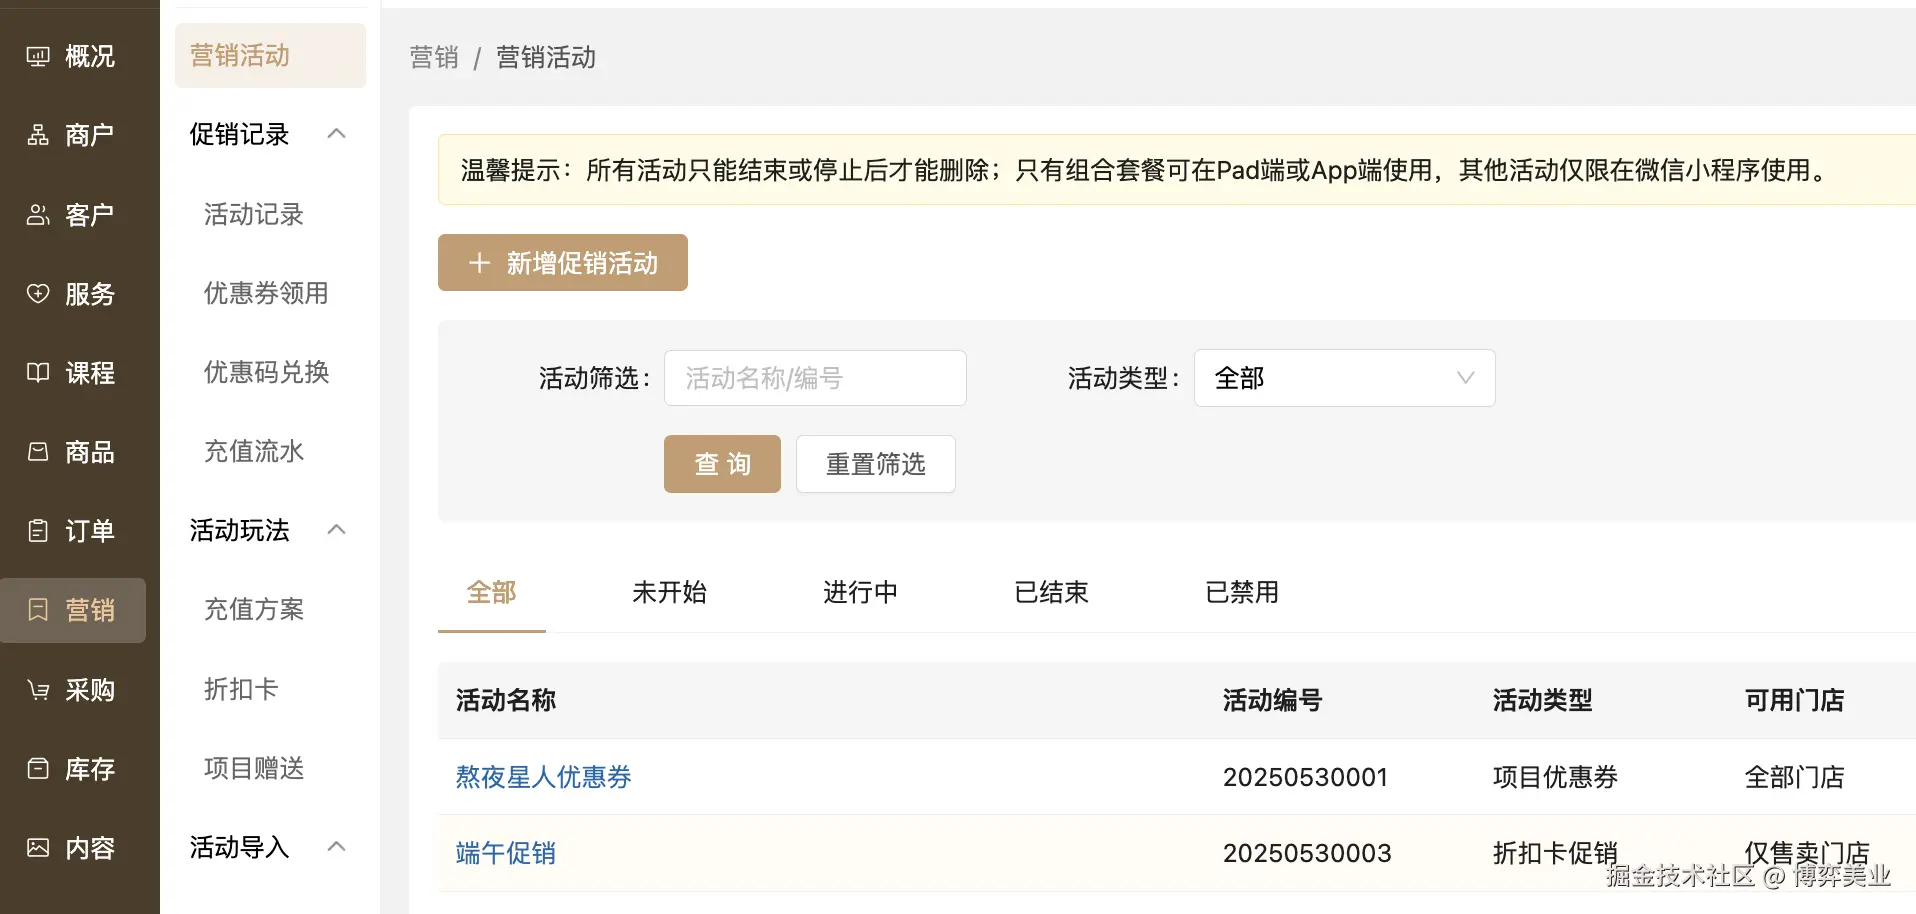Open the 活动类型 dropdown
Screen dimensions: 1916x914
(1344, 378)
